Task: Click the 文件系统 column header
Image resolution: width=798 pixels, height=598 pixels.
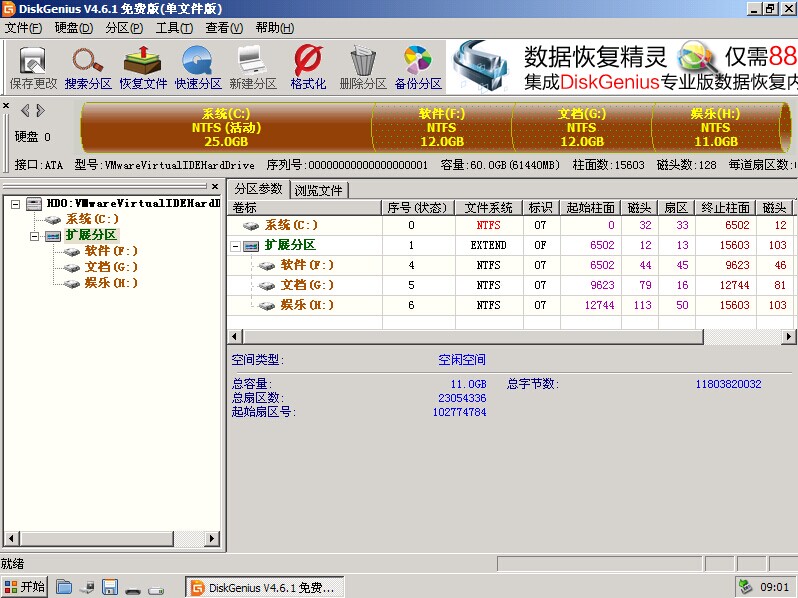Action: pos(489,208)
